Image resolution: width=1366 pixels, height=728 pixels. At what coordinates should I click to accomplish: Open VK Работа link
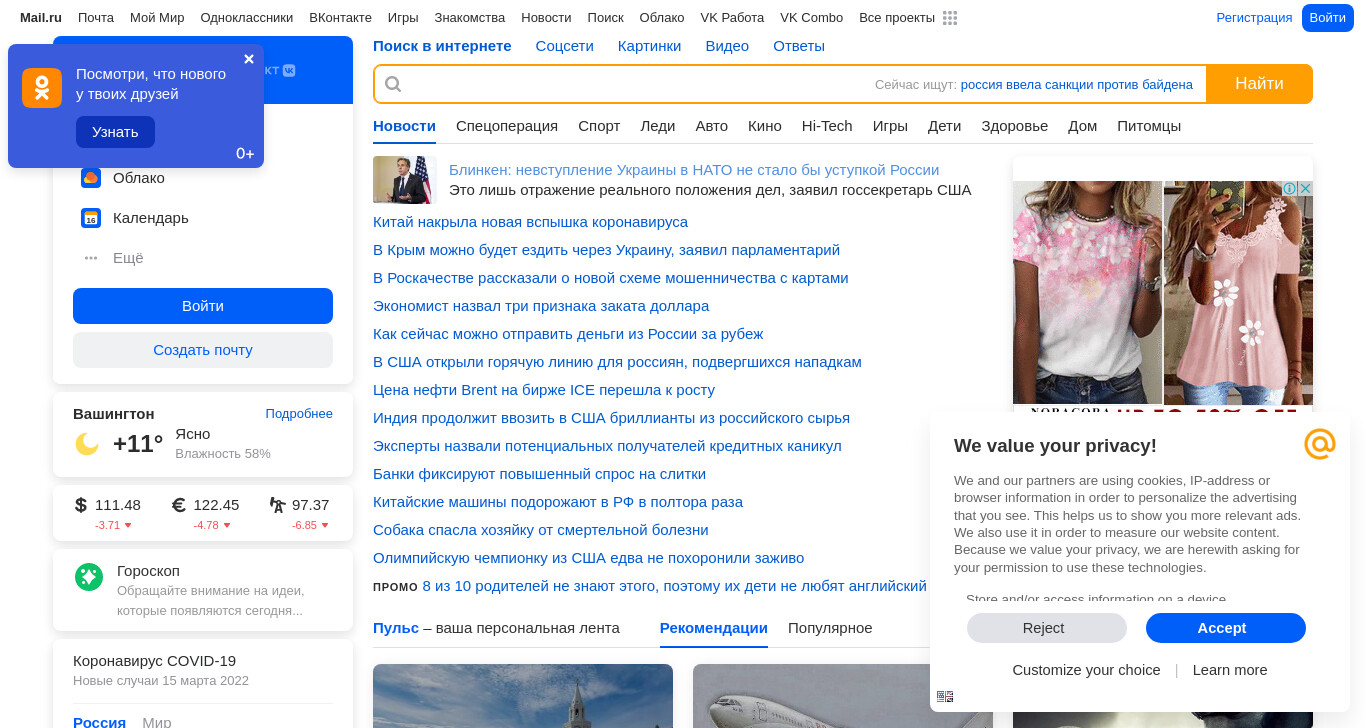point(732,18)
